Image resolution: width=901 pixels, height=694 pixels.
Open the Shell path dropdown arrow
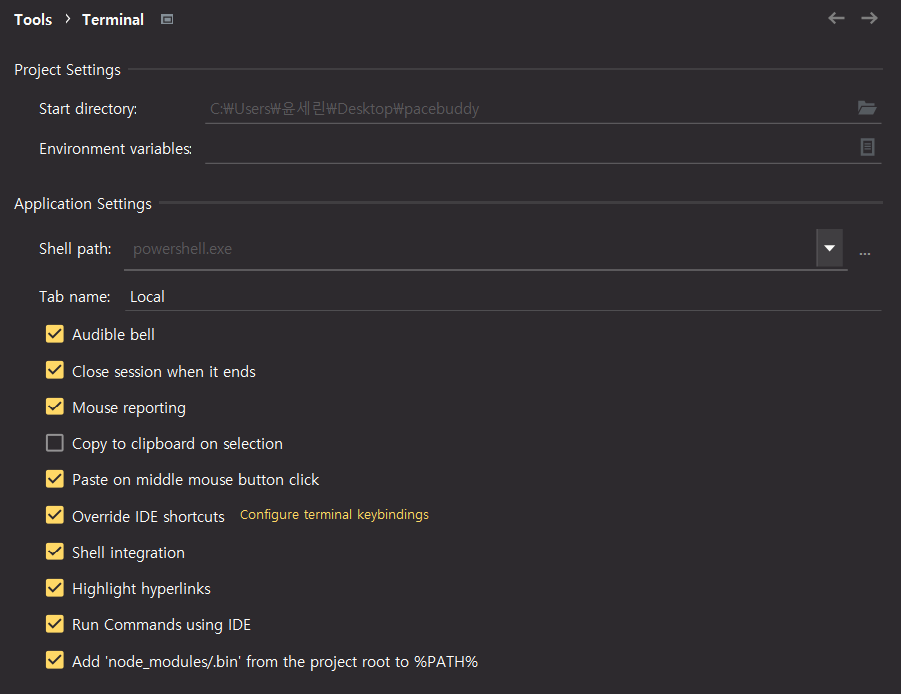point(829,248)
